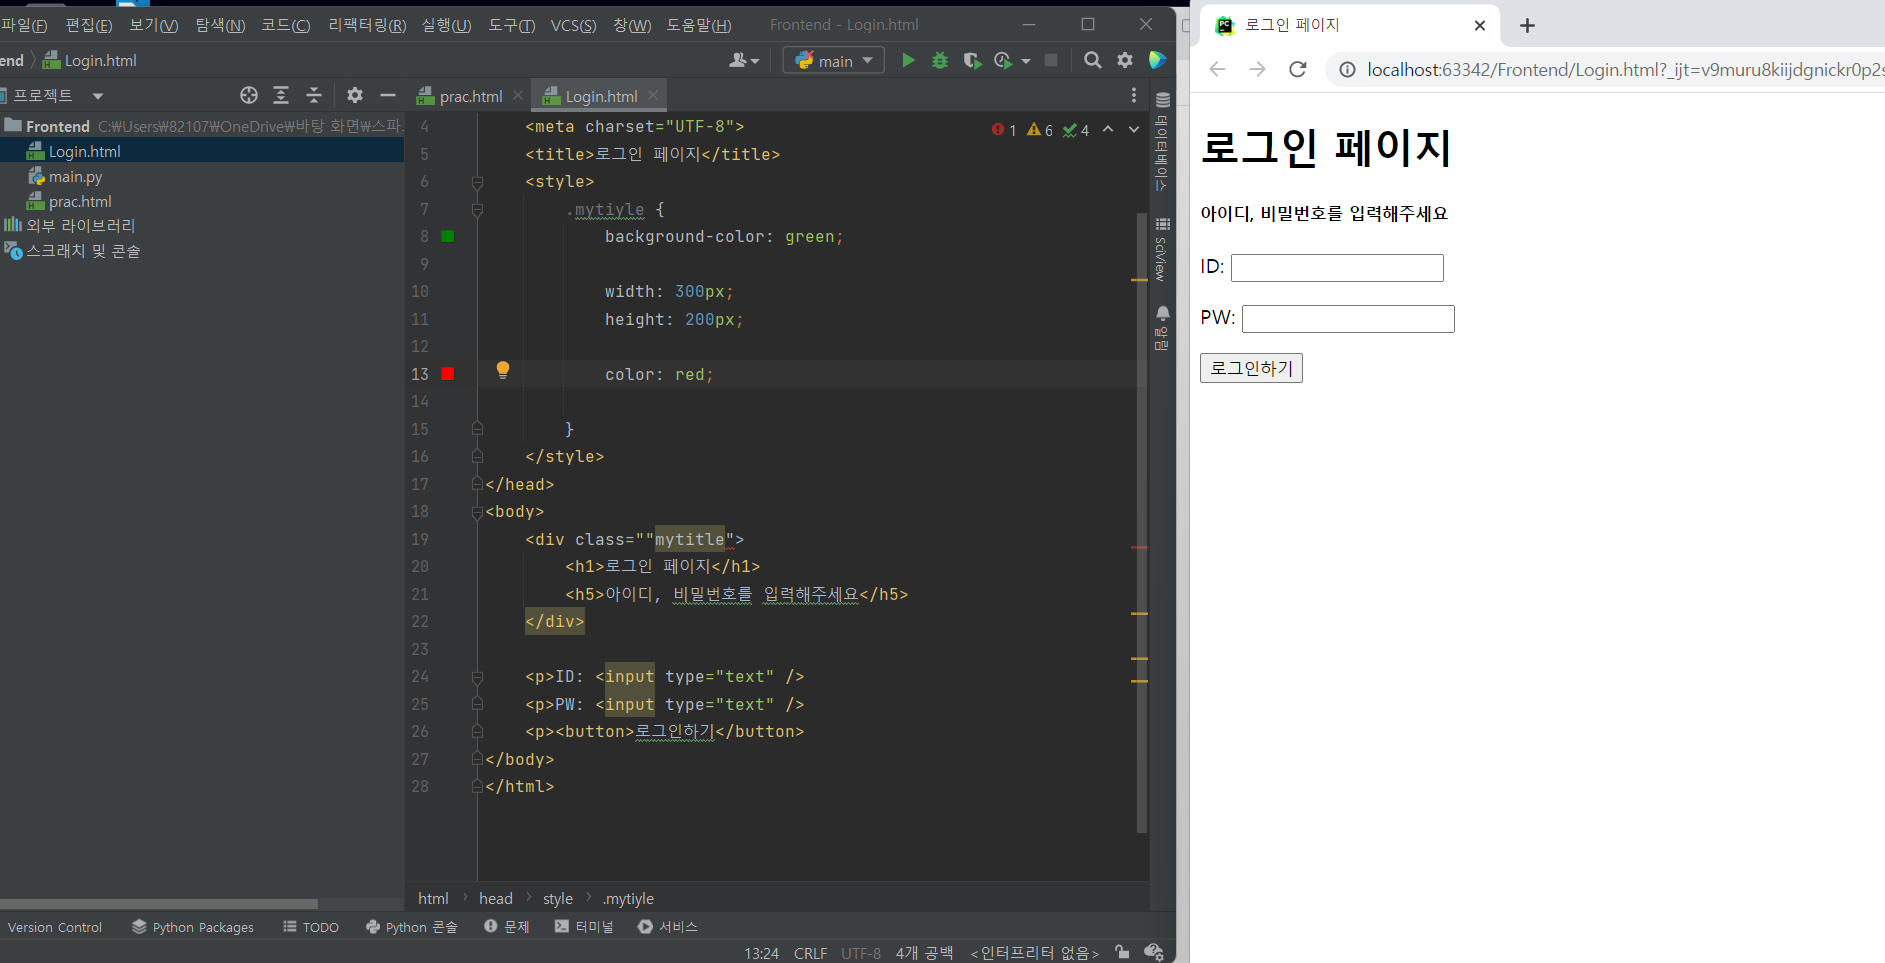Click the JetBrains colorful logo icon in the toolbar
The image size is (1885, 963).
coord(1157,60)
